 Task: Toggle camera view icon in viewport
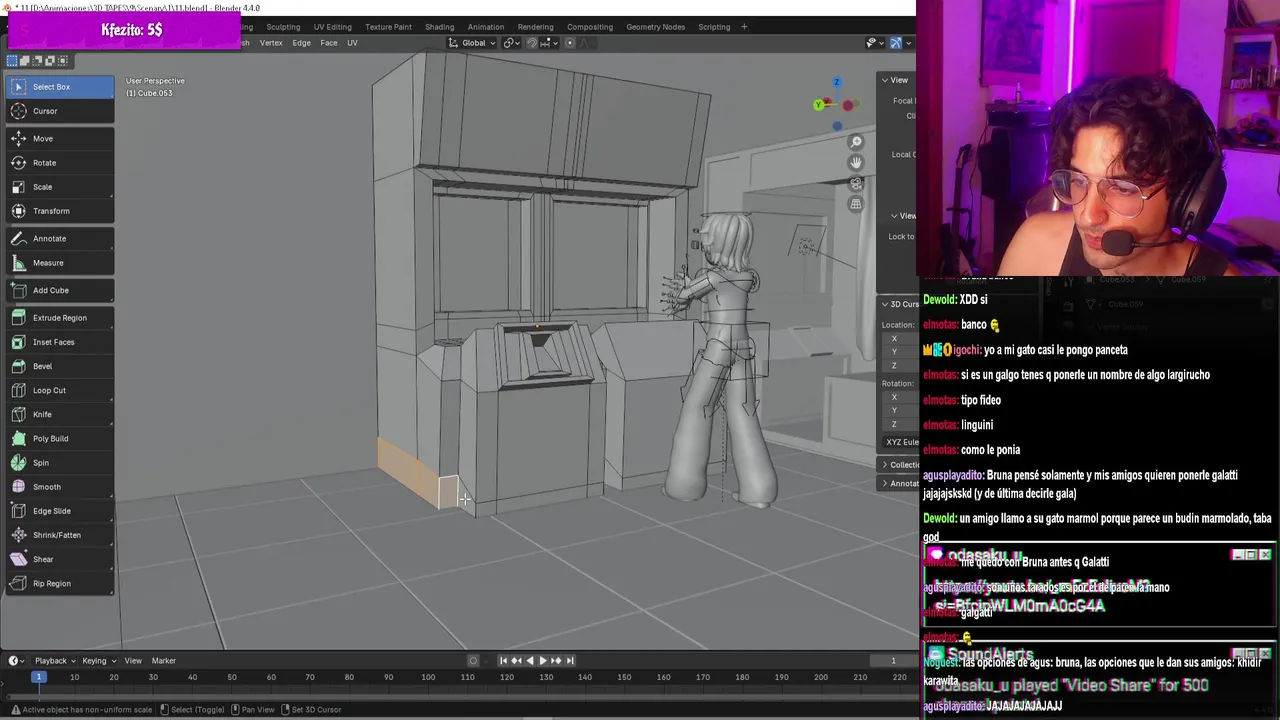pyautogui.click(x=855, y=184)
